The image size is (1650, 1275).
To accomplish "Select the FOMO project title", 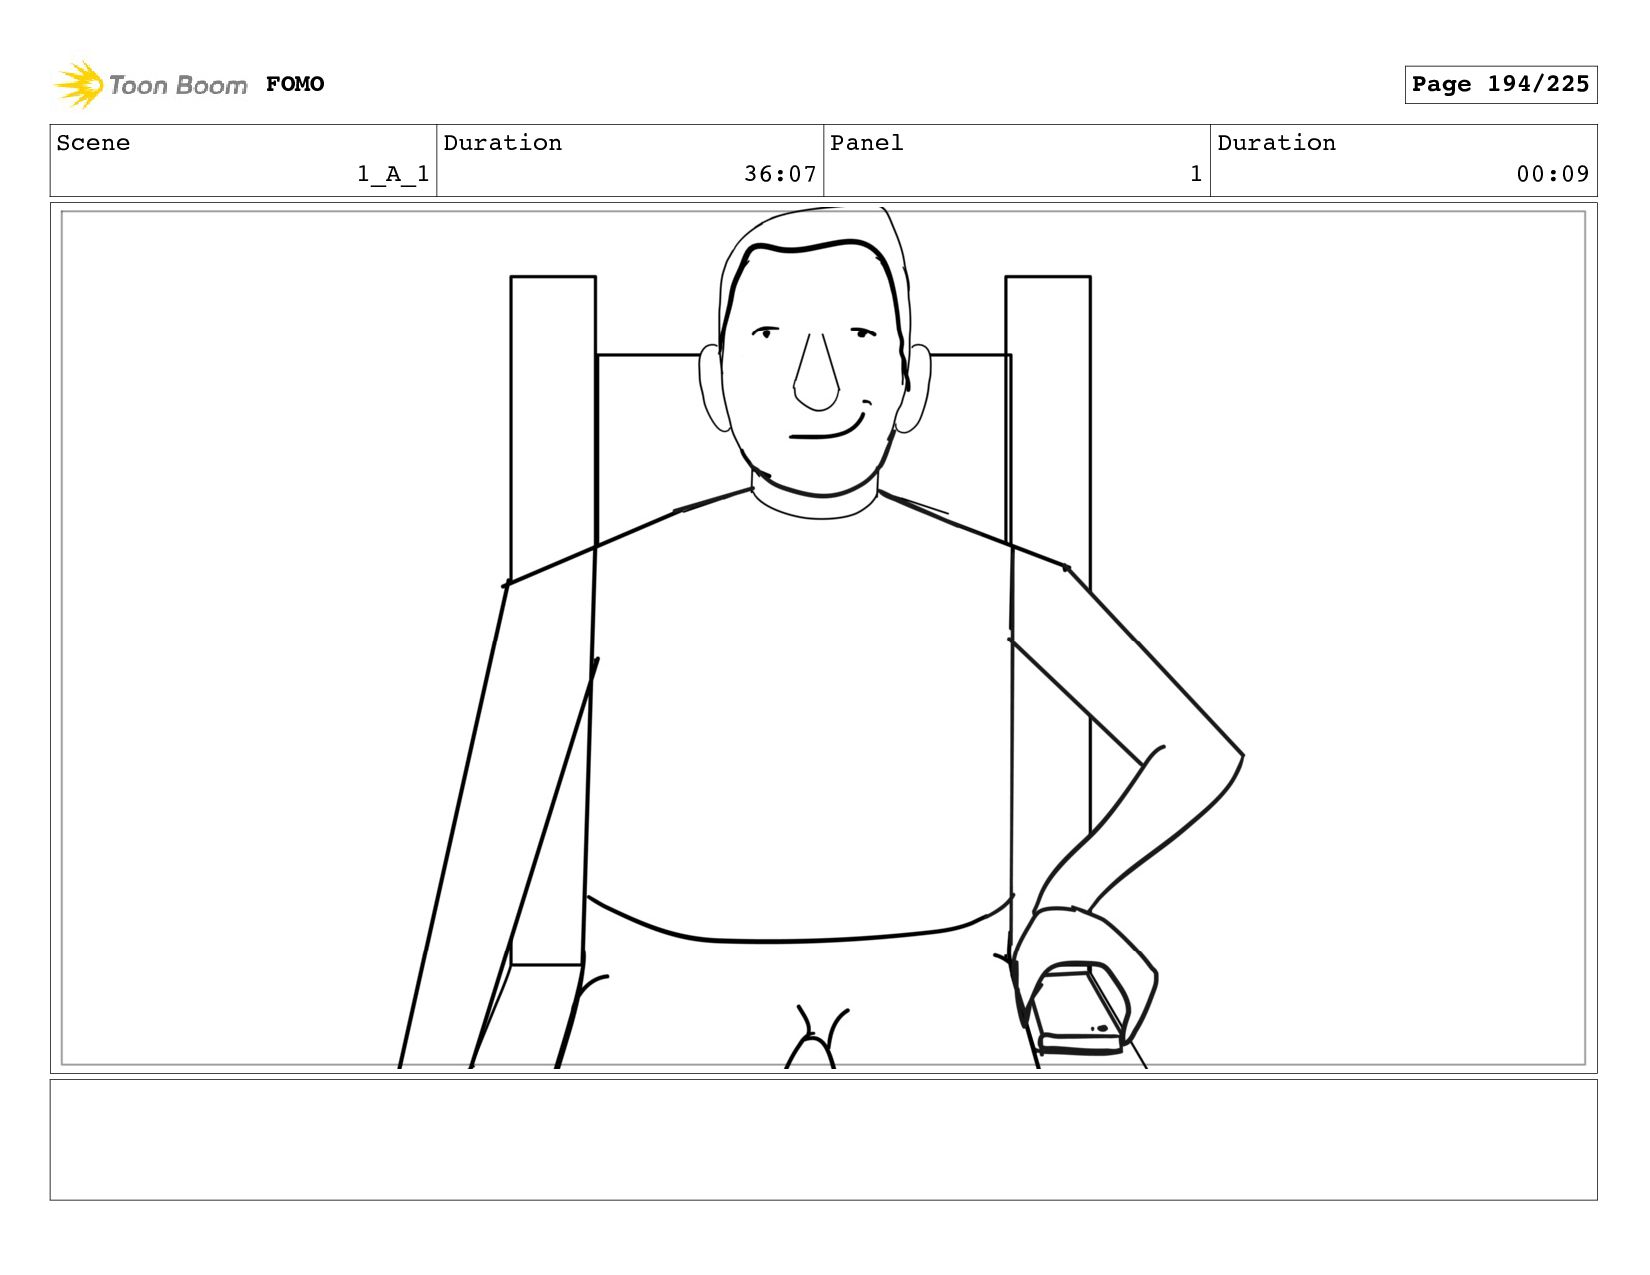I will [x=295, y=84].
